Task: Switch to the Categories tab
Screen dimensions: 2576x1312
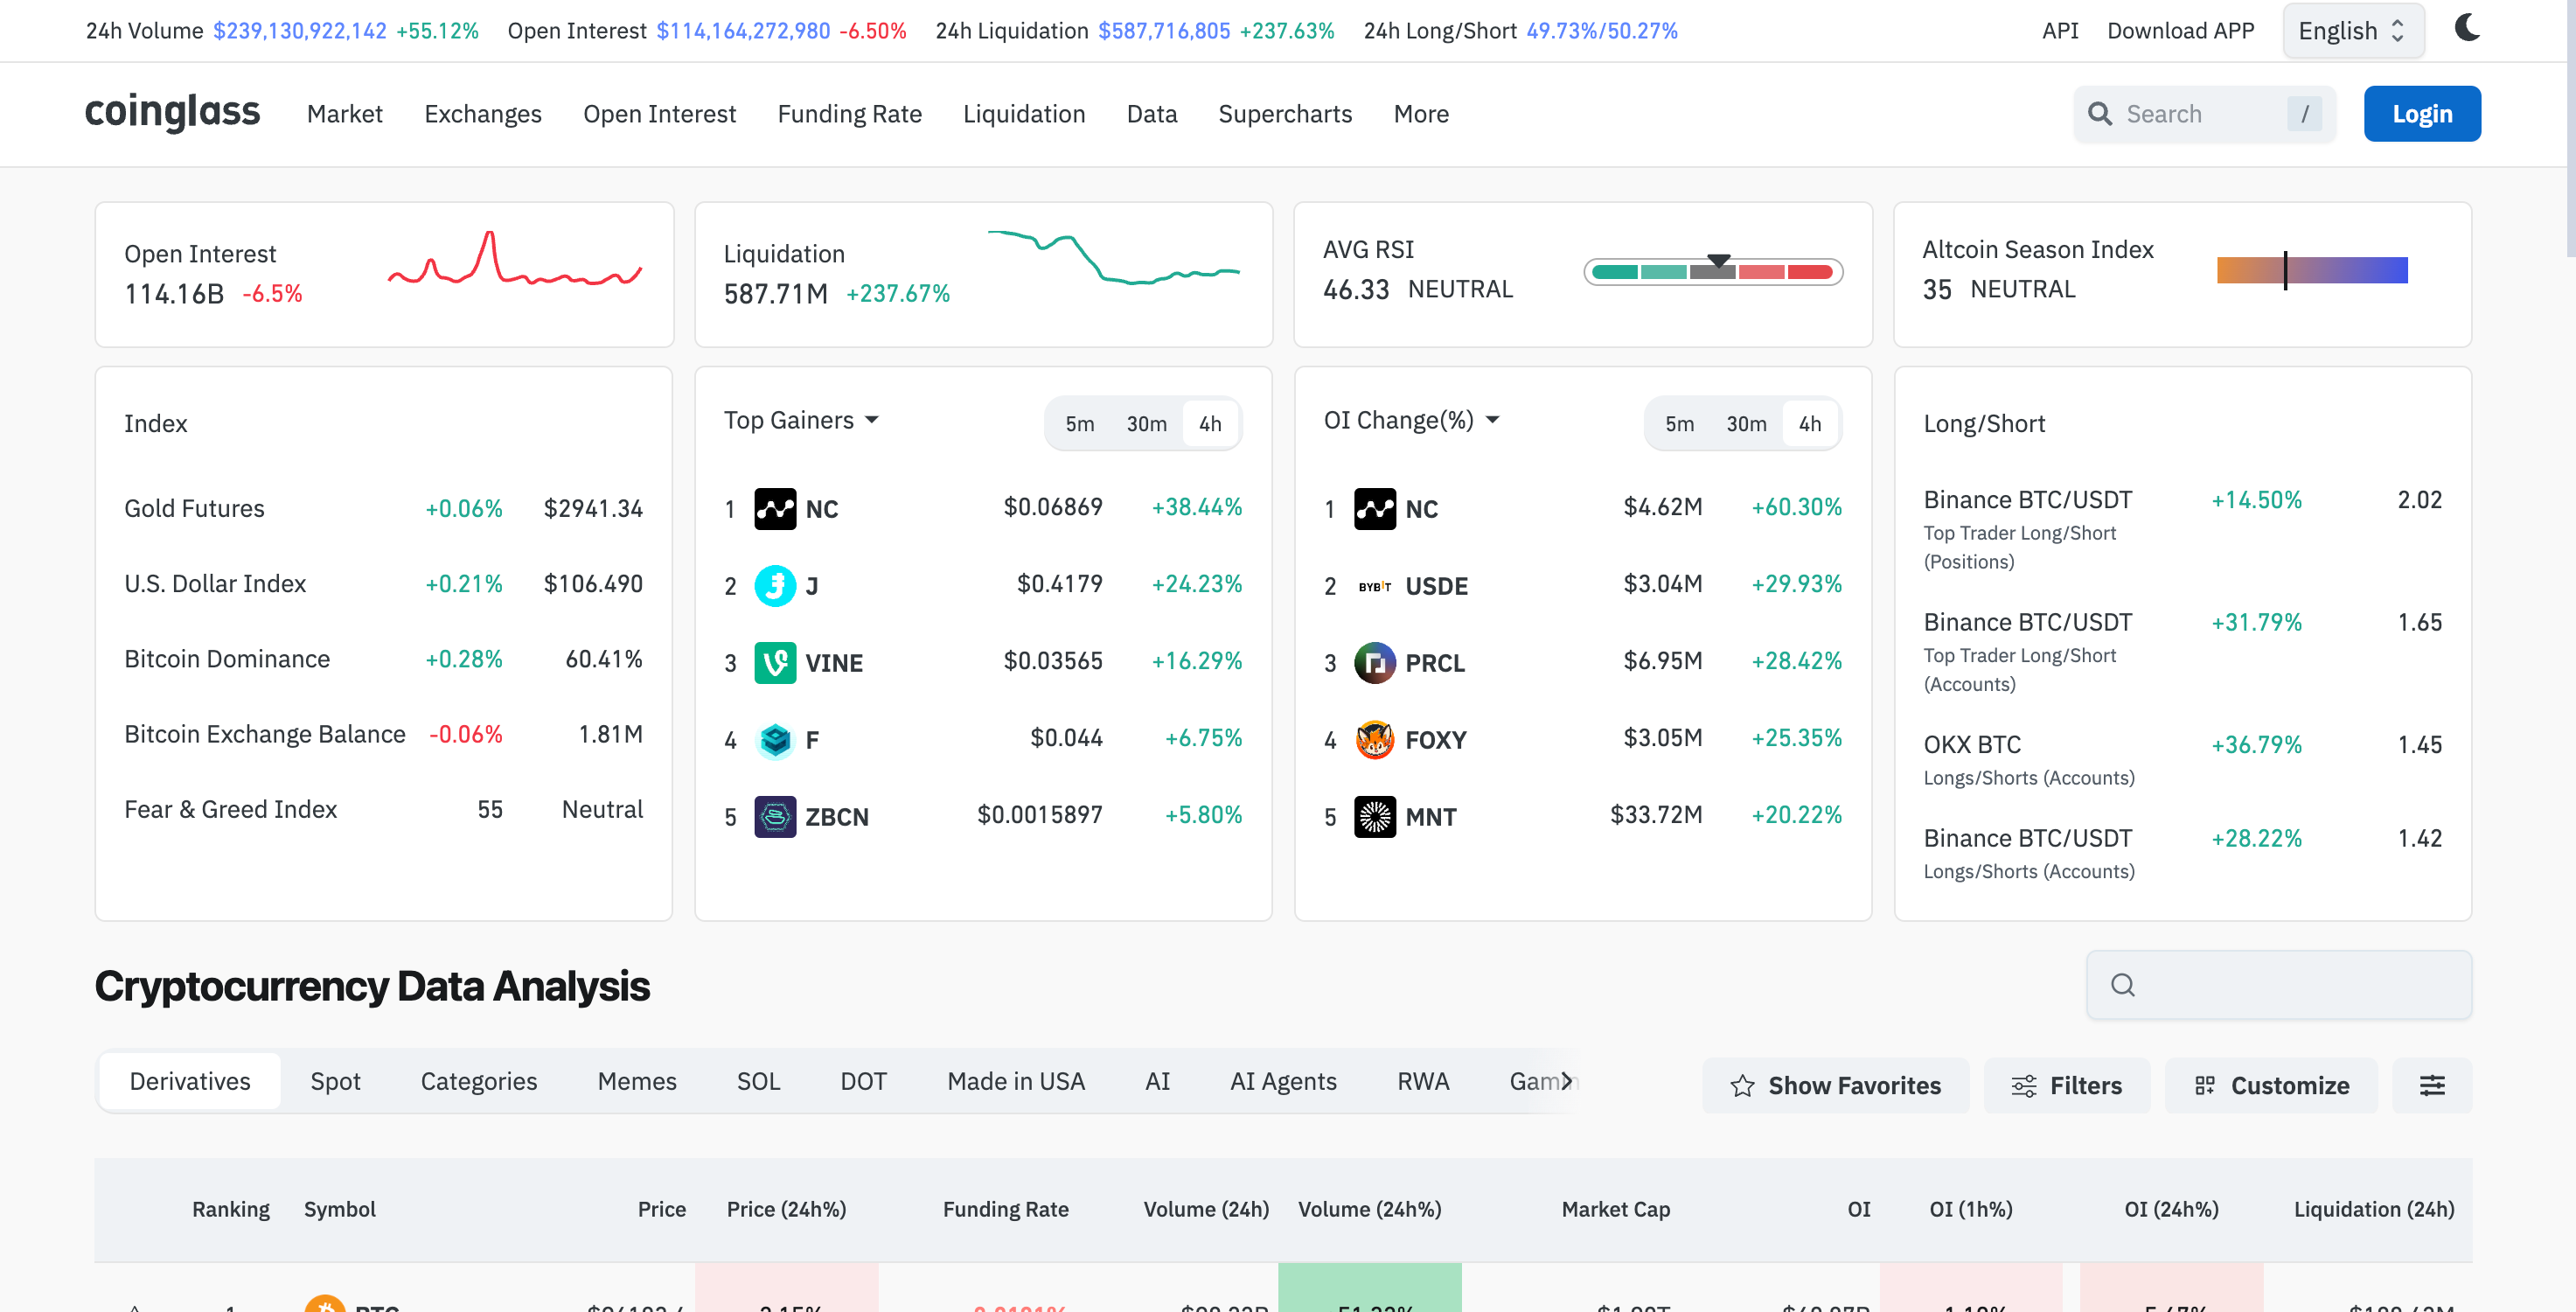Action: [479, 1082]
